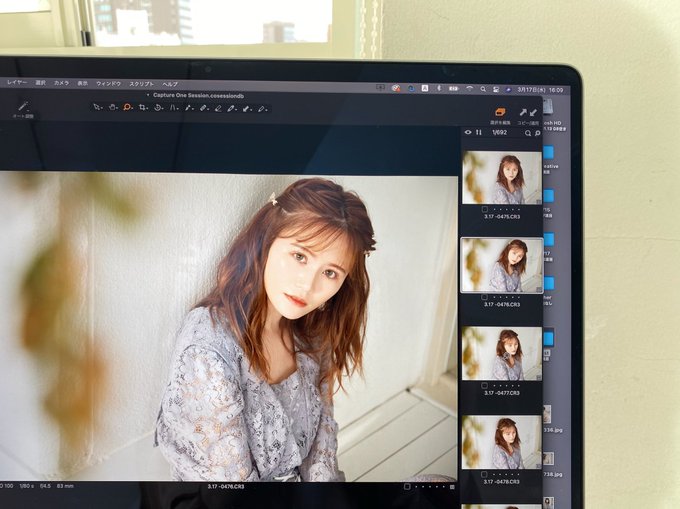Select thumbnail 3.17 -0478.CR3

click(x=502, y=442)
